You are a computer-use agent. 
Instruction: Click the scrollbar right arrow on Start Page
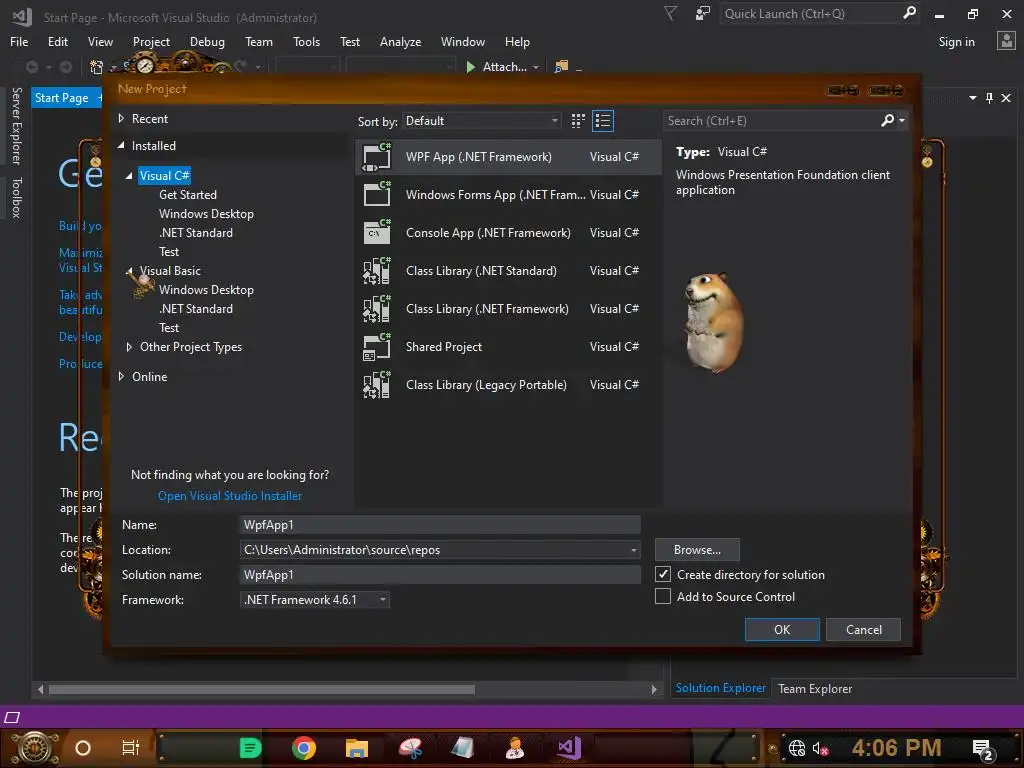pyautogui.click(x=654, y=690)
